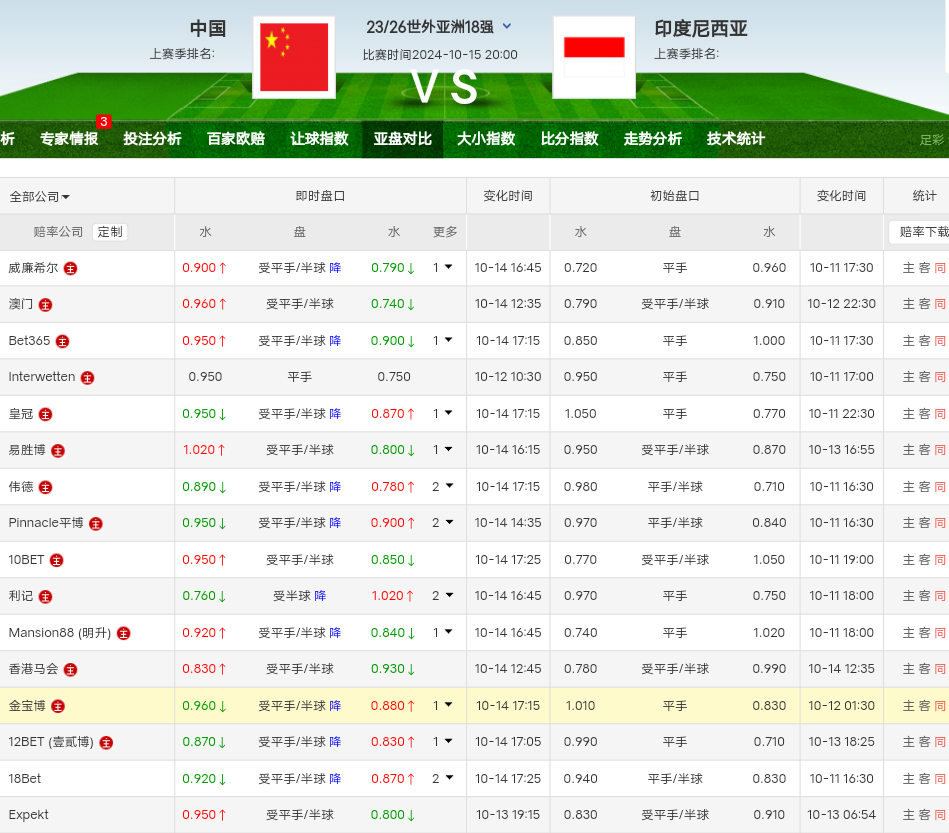
Task: Click 客 stats link in 澳门 row
Action: pos(924,305)
